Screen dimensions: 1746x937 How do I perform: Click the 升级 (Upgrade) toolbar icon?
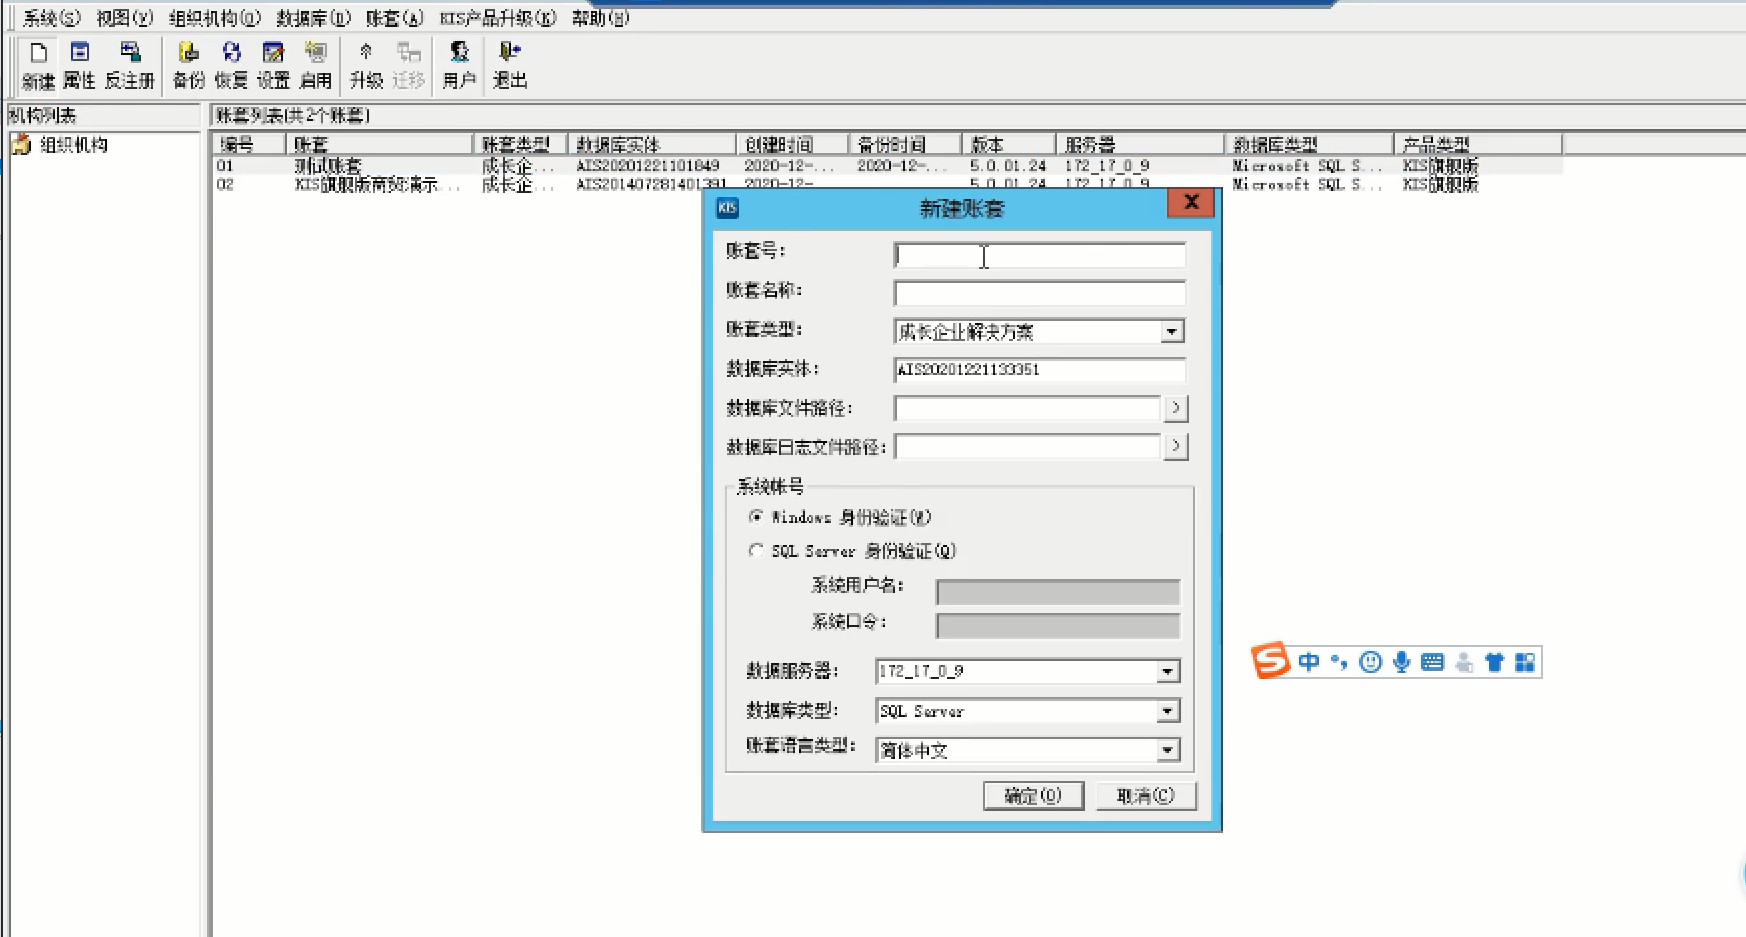tap(366, 64)
